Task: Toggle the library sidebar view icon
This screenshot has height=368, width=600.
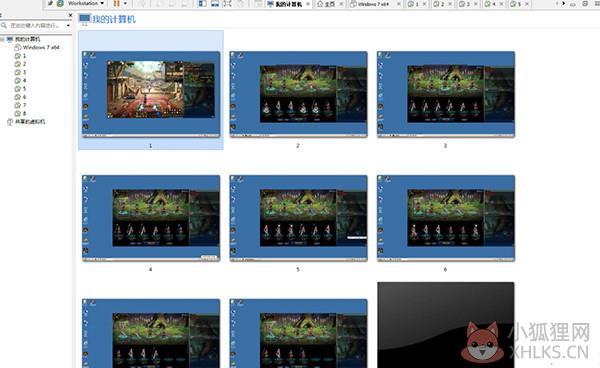Action: 202,4
